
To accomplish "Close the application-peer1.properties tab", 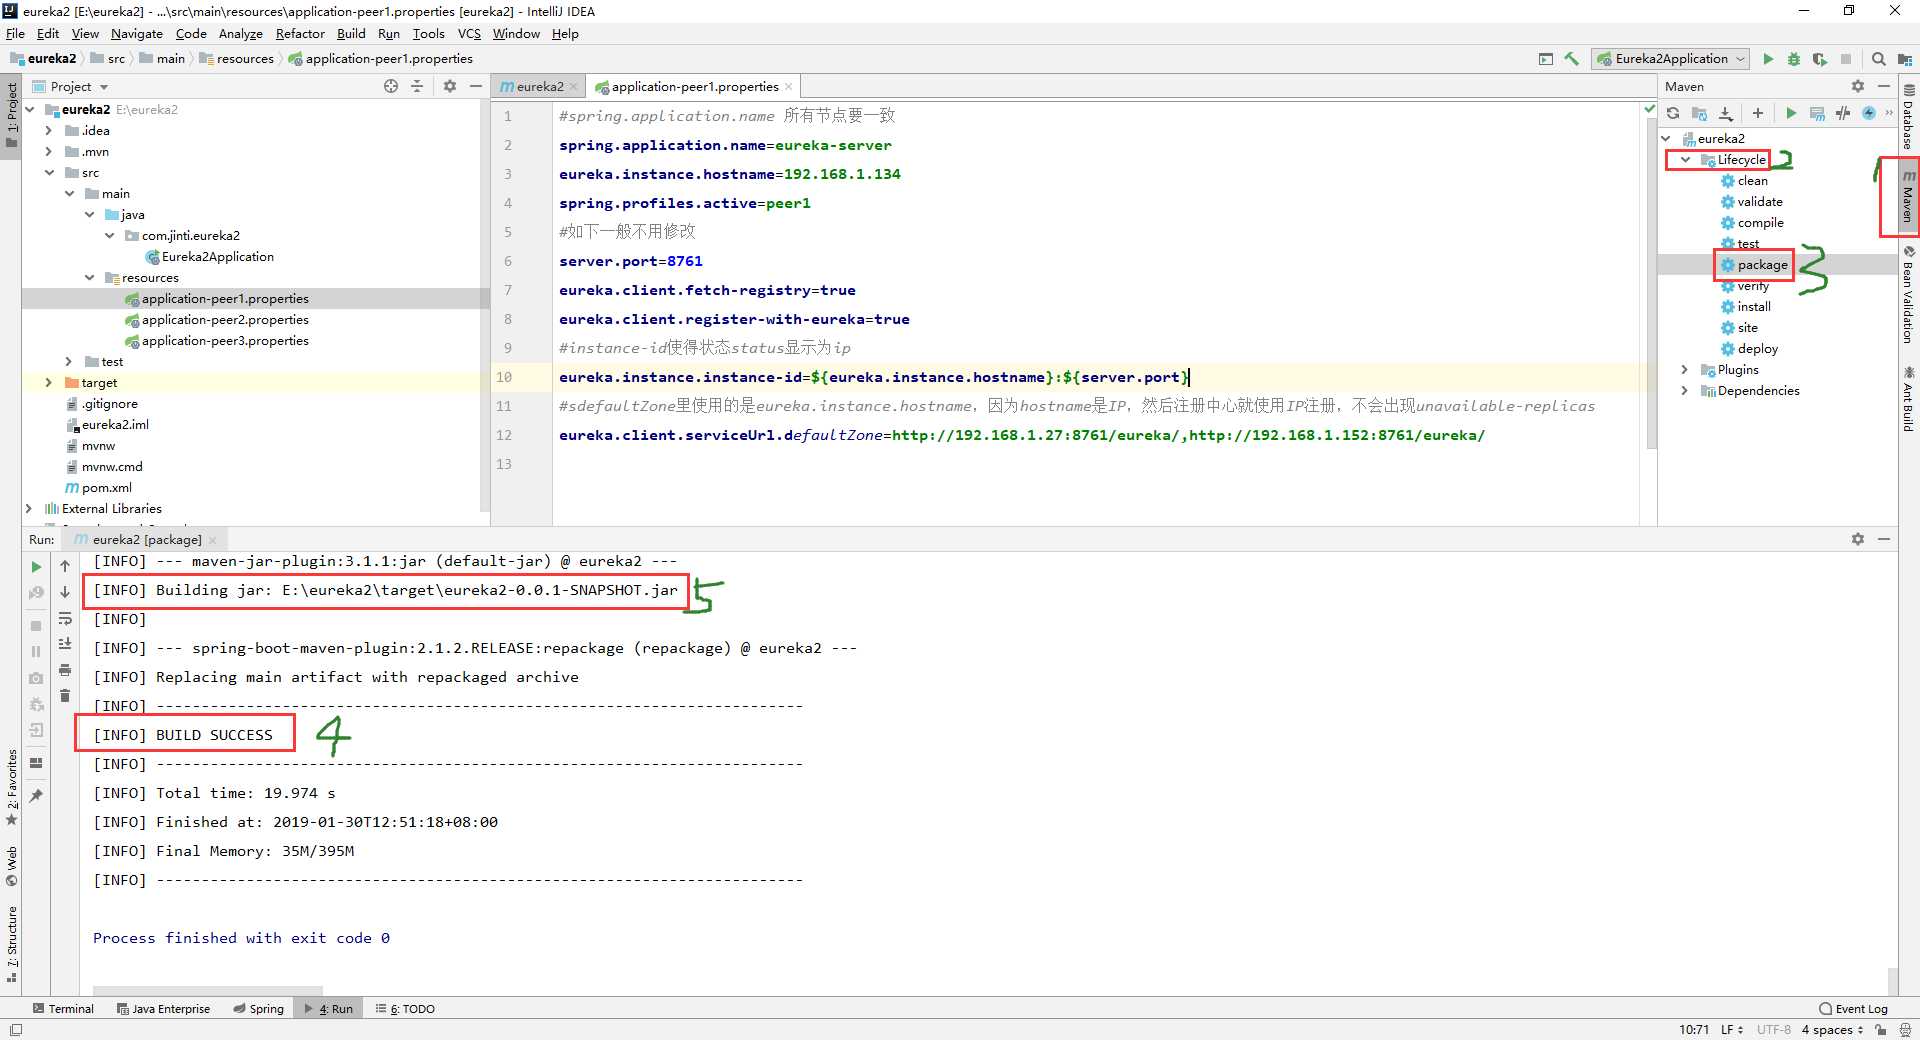I will point(789,87).
